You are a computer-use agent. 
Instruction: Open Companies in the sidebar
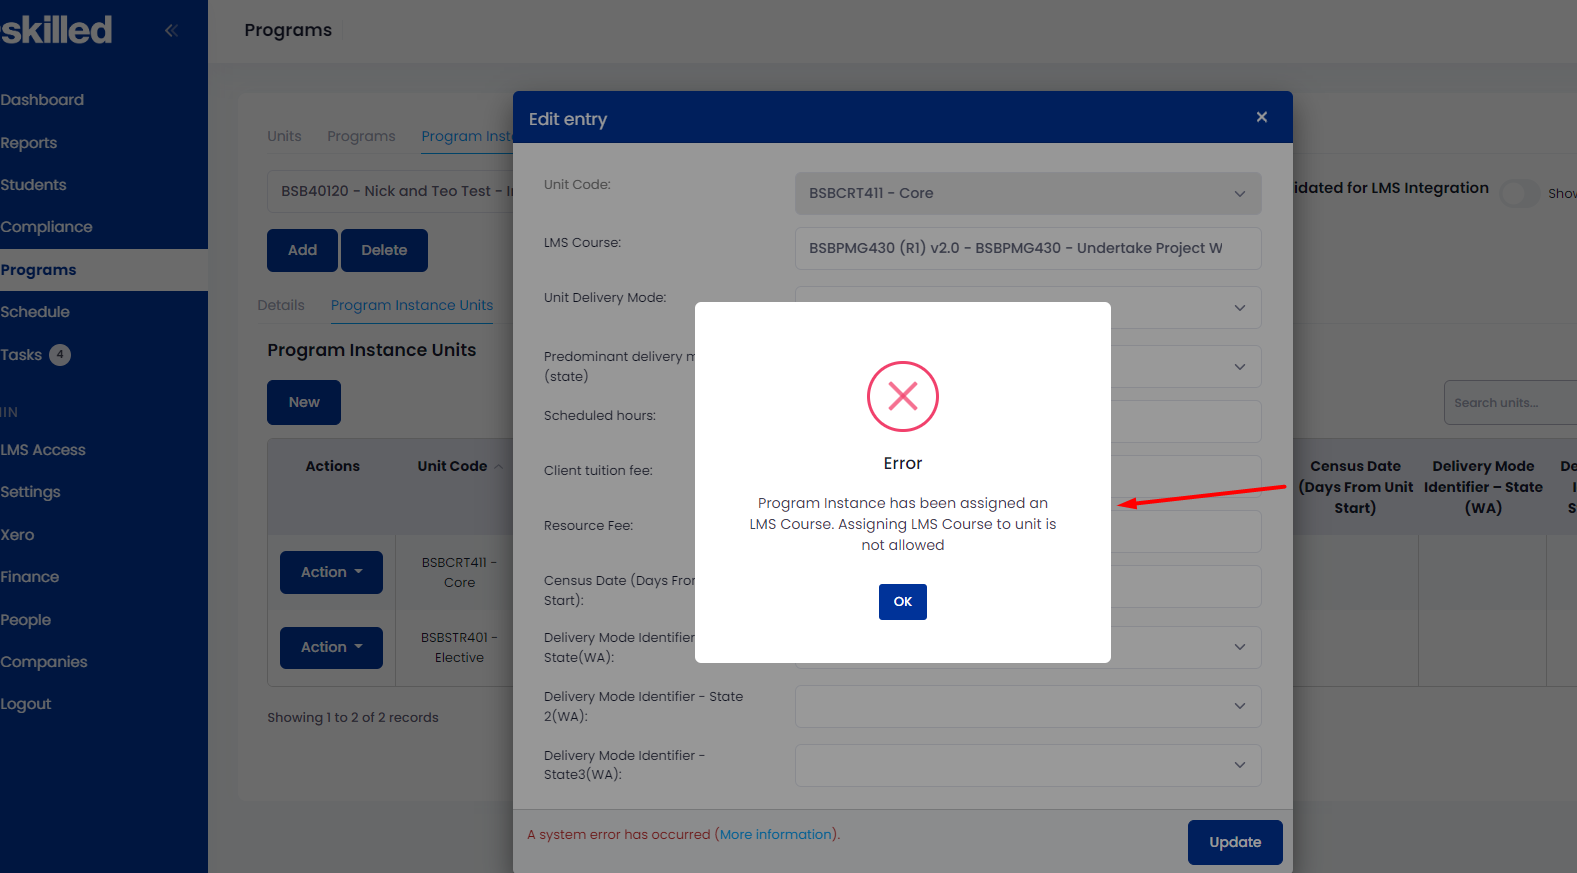(x=44, y=662)
